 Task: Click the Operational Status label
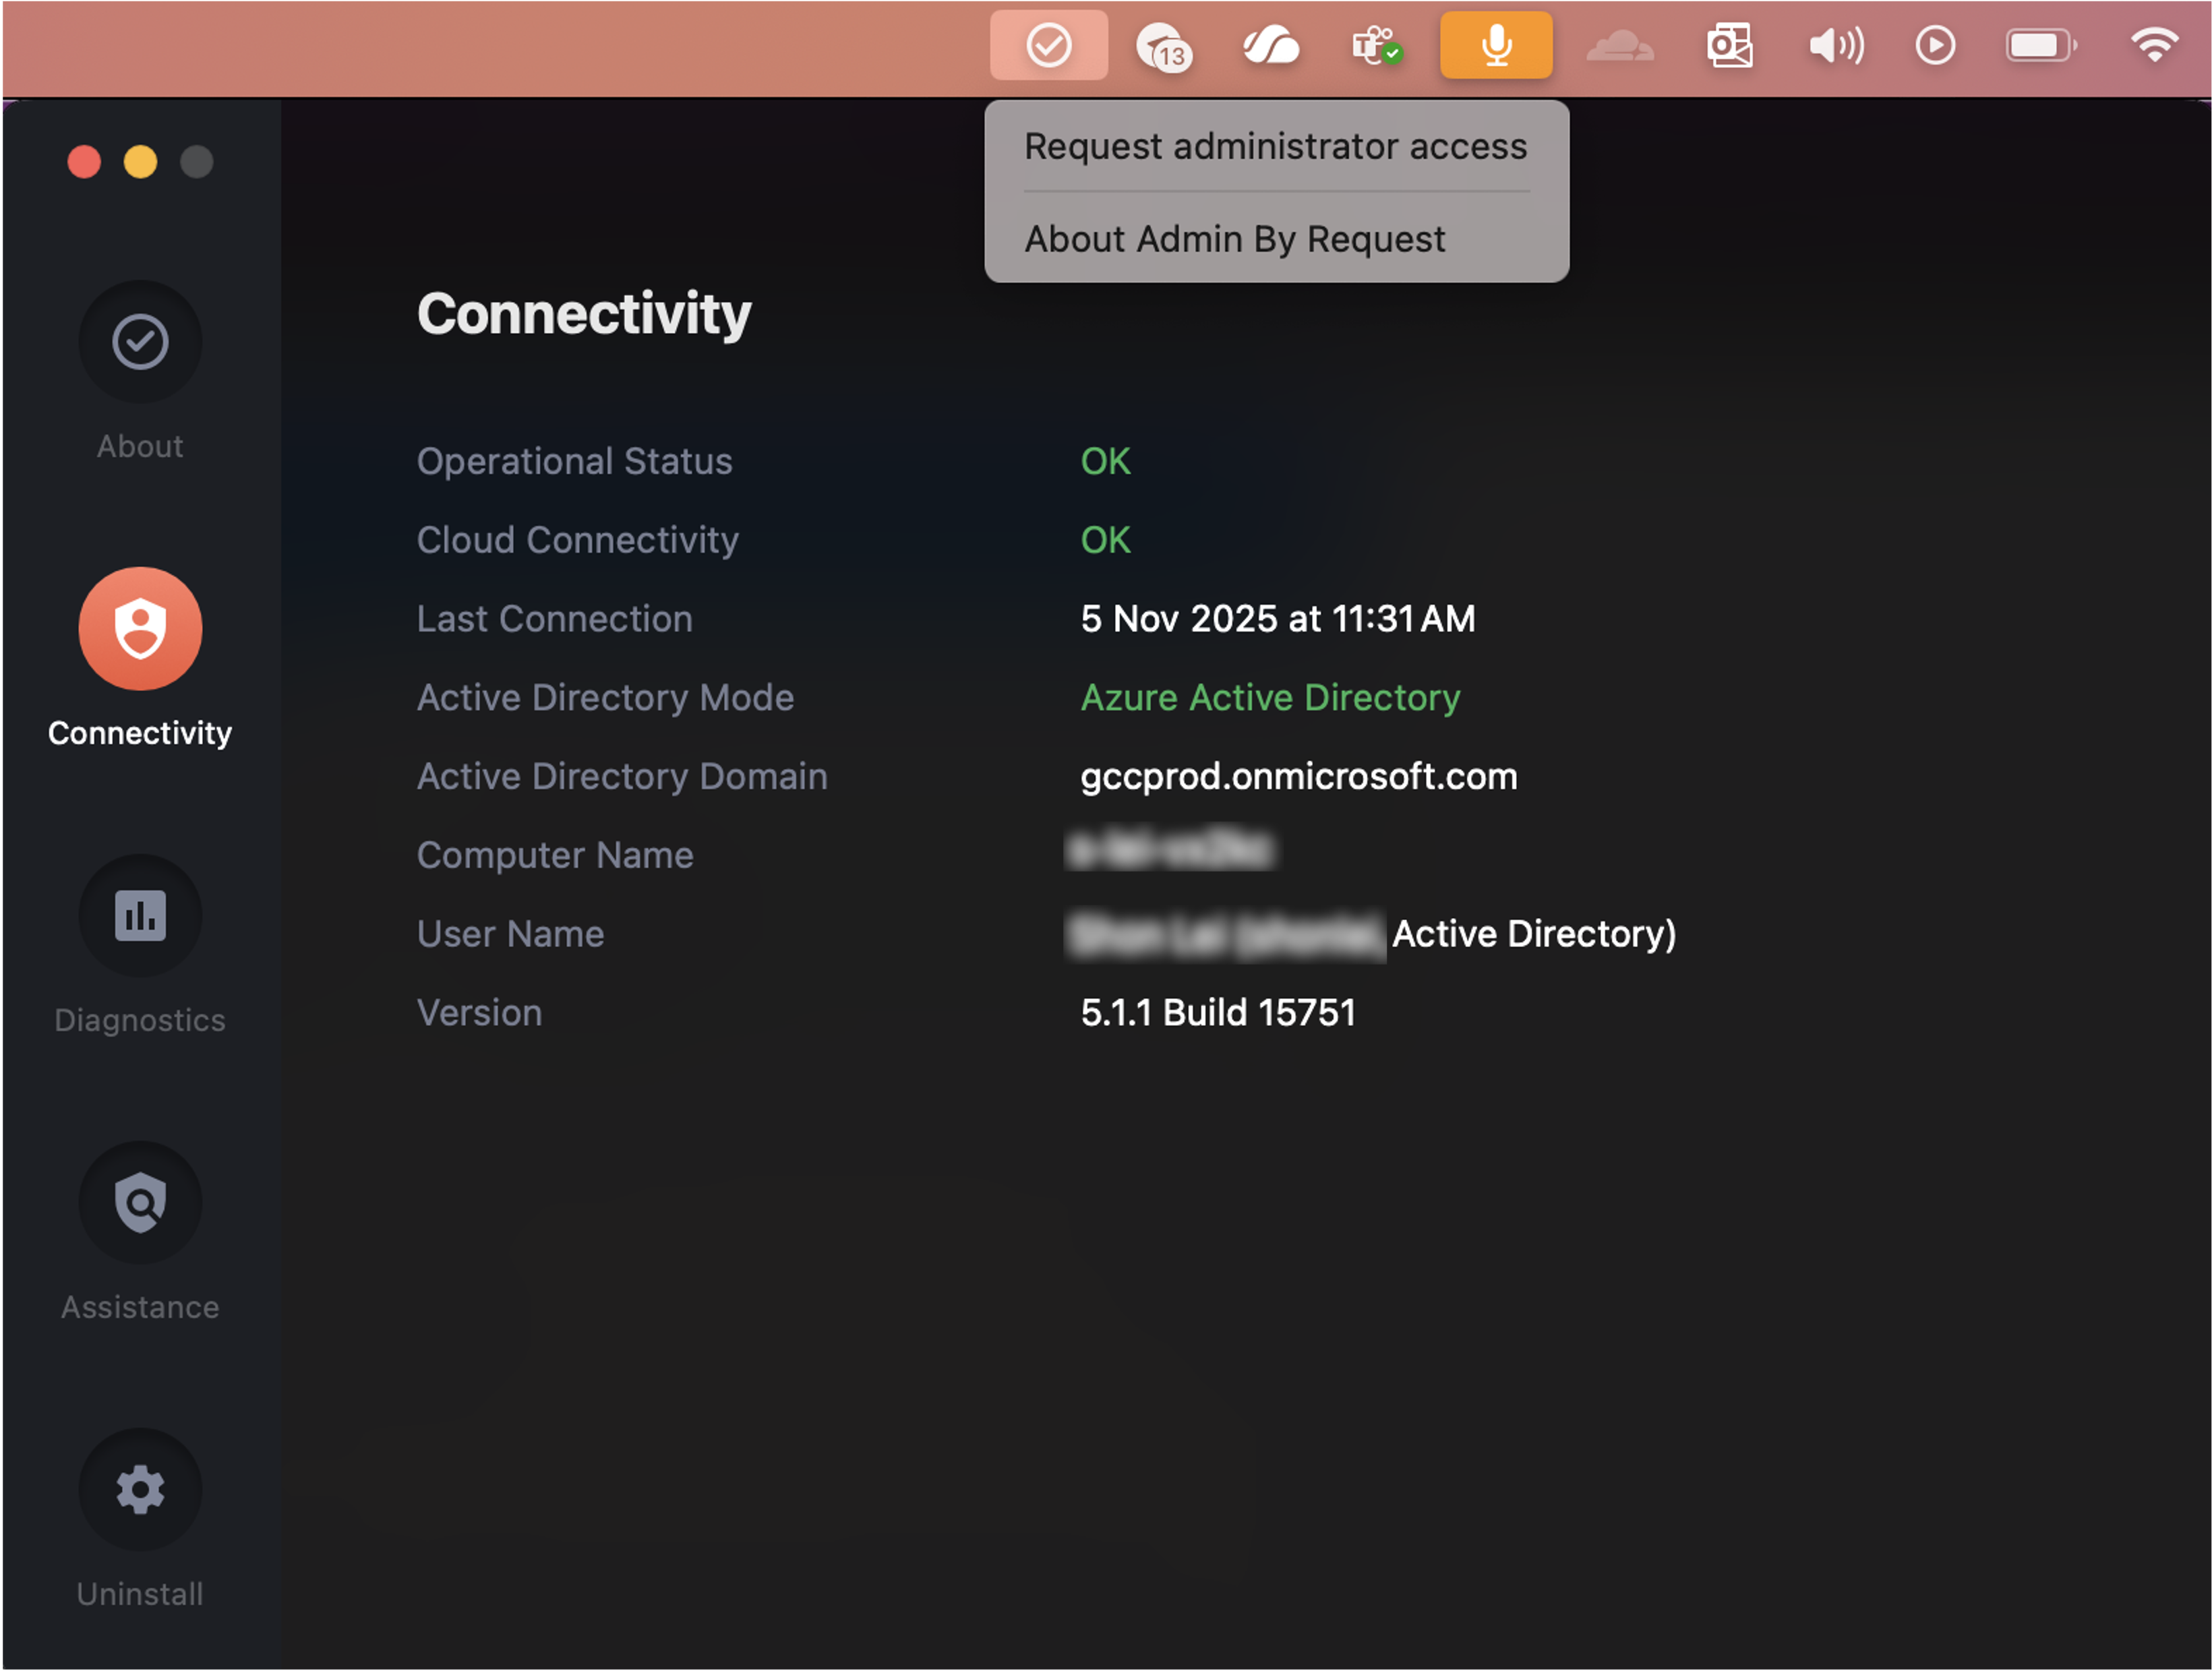pyautogui.click(x=575, y=462)
